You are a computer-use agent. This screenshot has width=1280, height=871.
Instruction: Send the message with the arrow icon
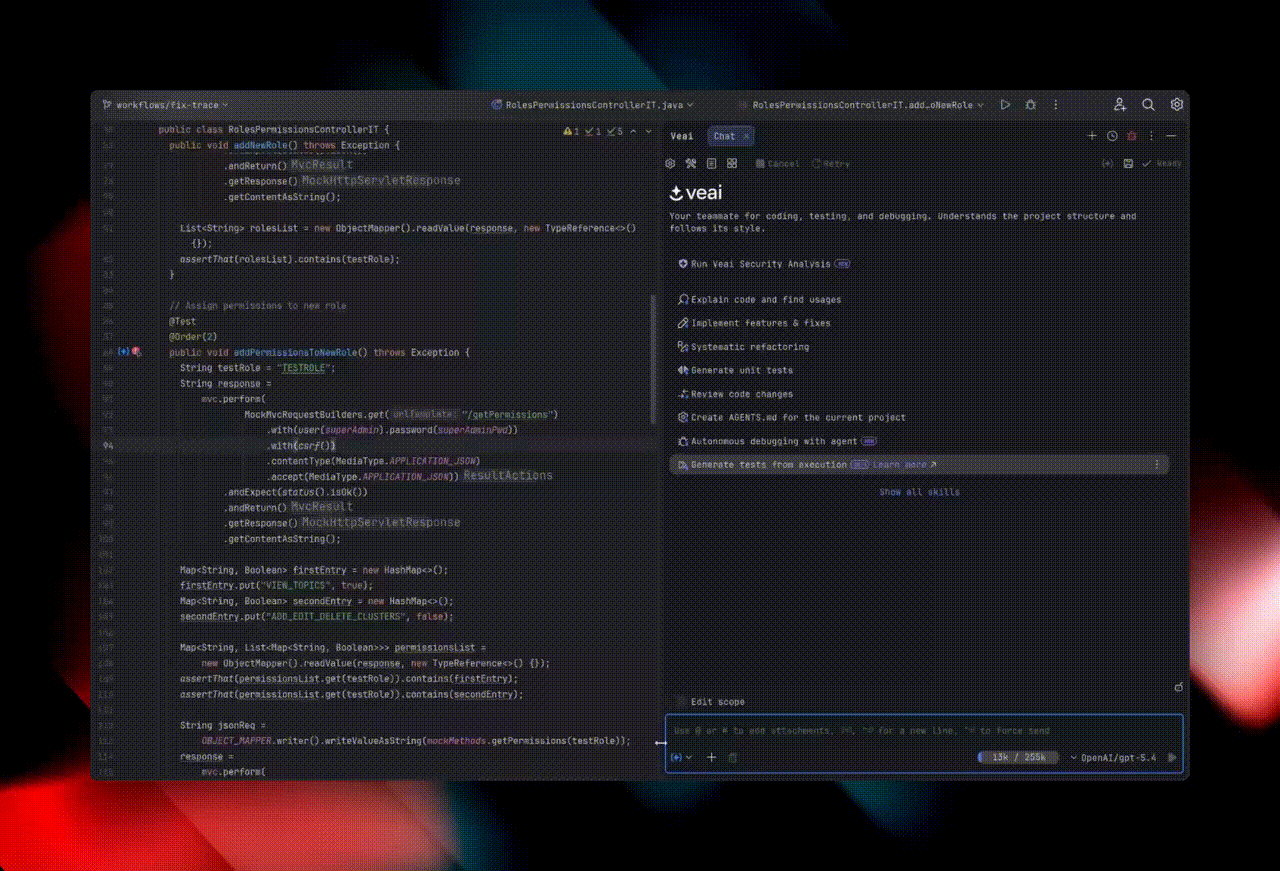1172,758
